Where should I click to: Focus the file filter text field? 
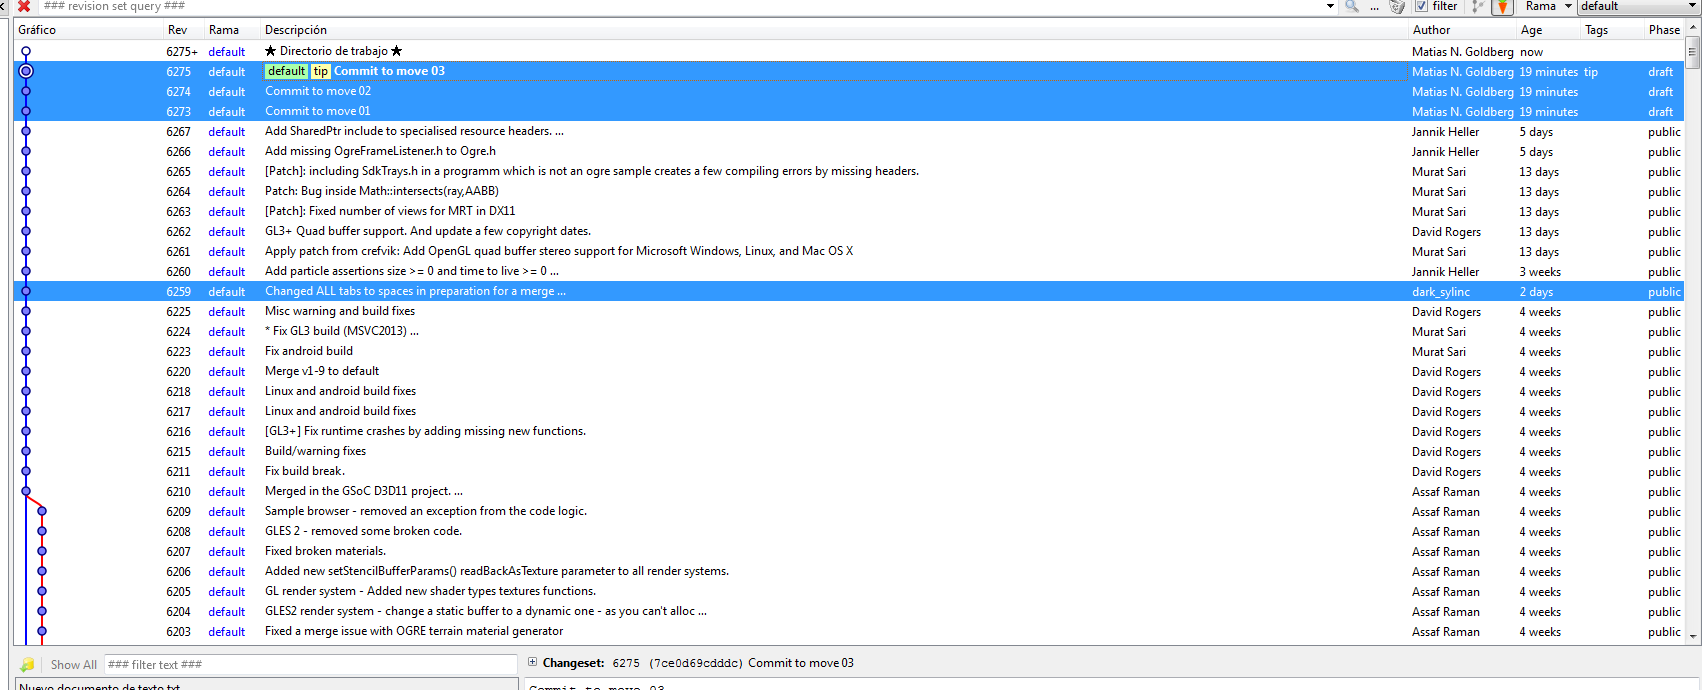click(x=310, y=665)
